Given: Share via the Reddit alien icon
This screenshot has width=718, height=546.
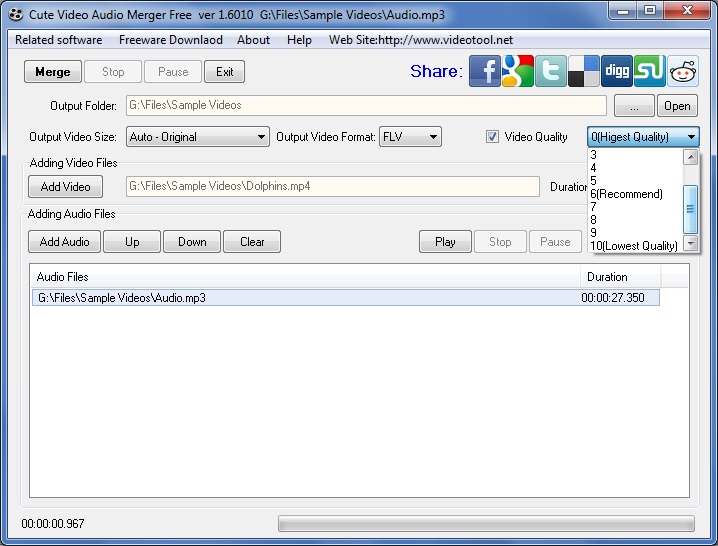Looking at the screenshot, I should coord(683,71).
